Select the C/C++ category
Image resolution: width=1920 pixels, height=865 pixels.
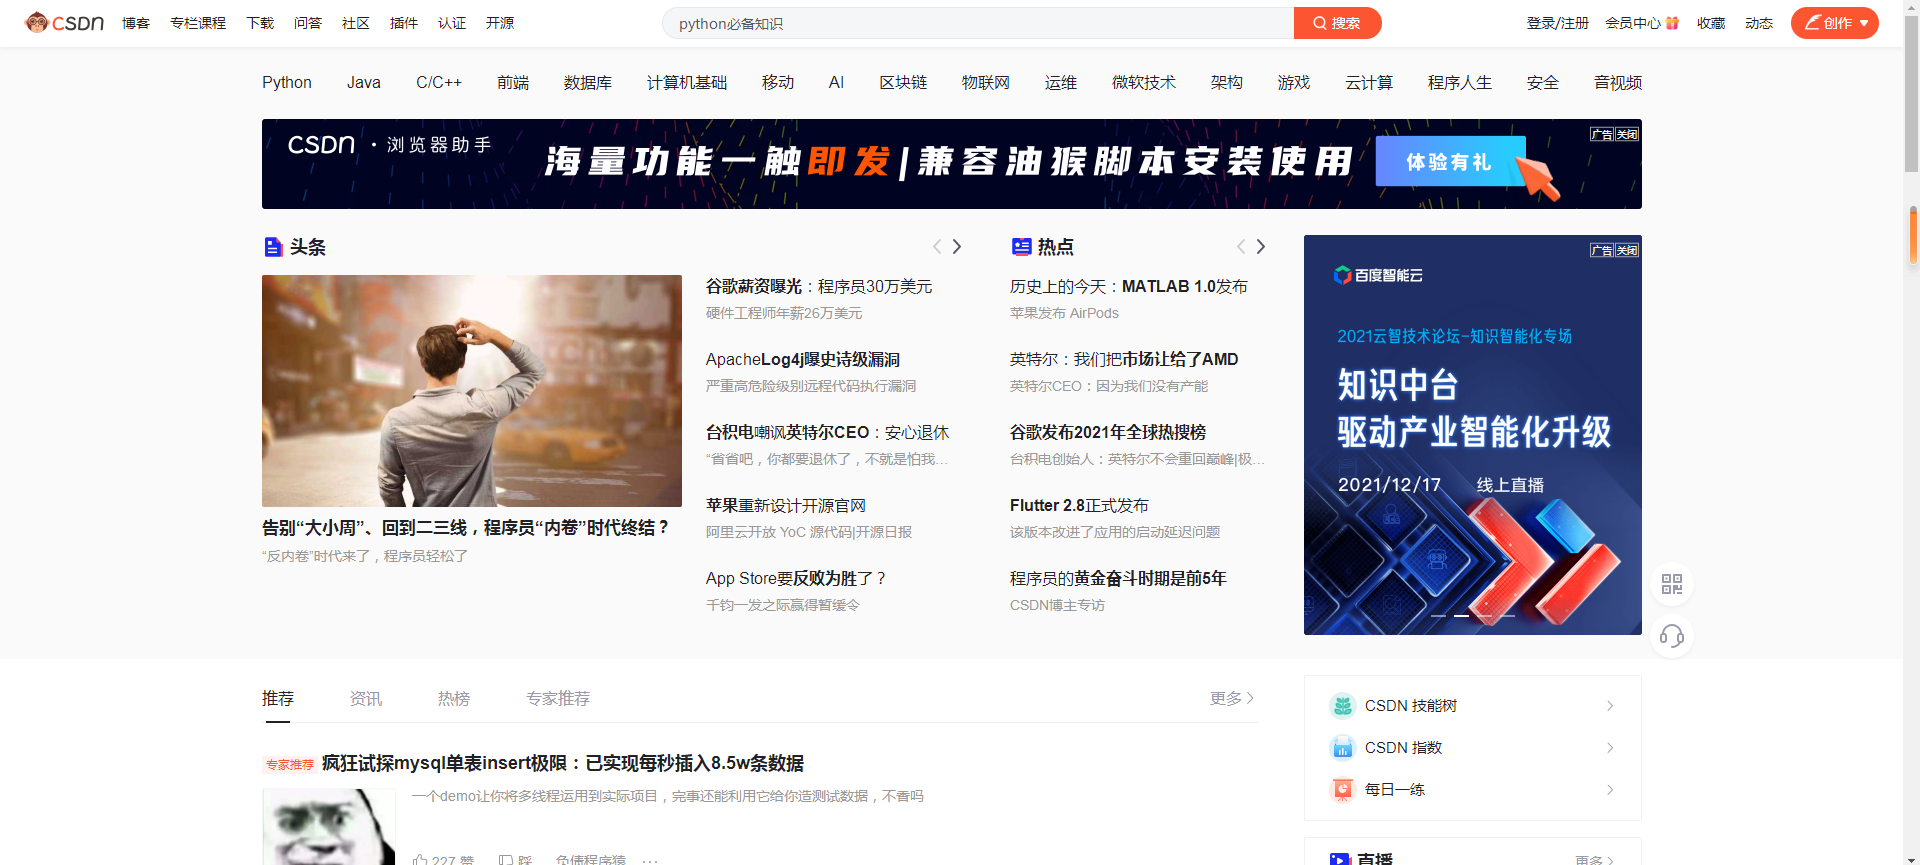[439, 82]
